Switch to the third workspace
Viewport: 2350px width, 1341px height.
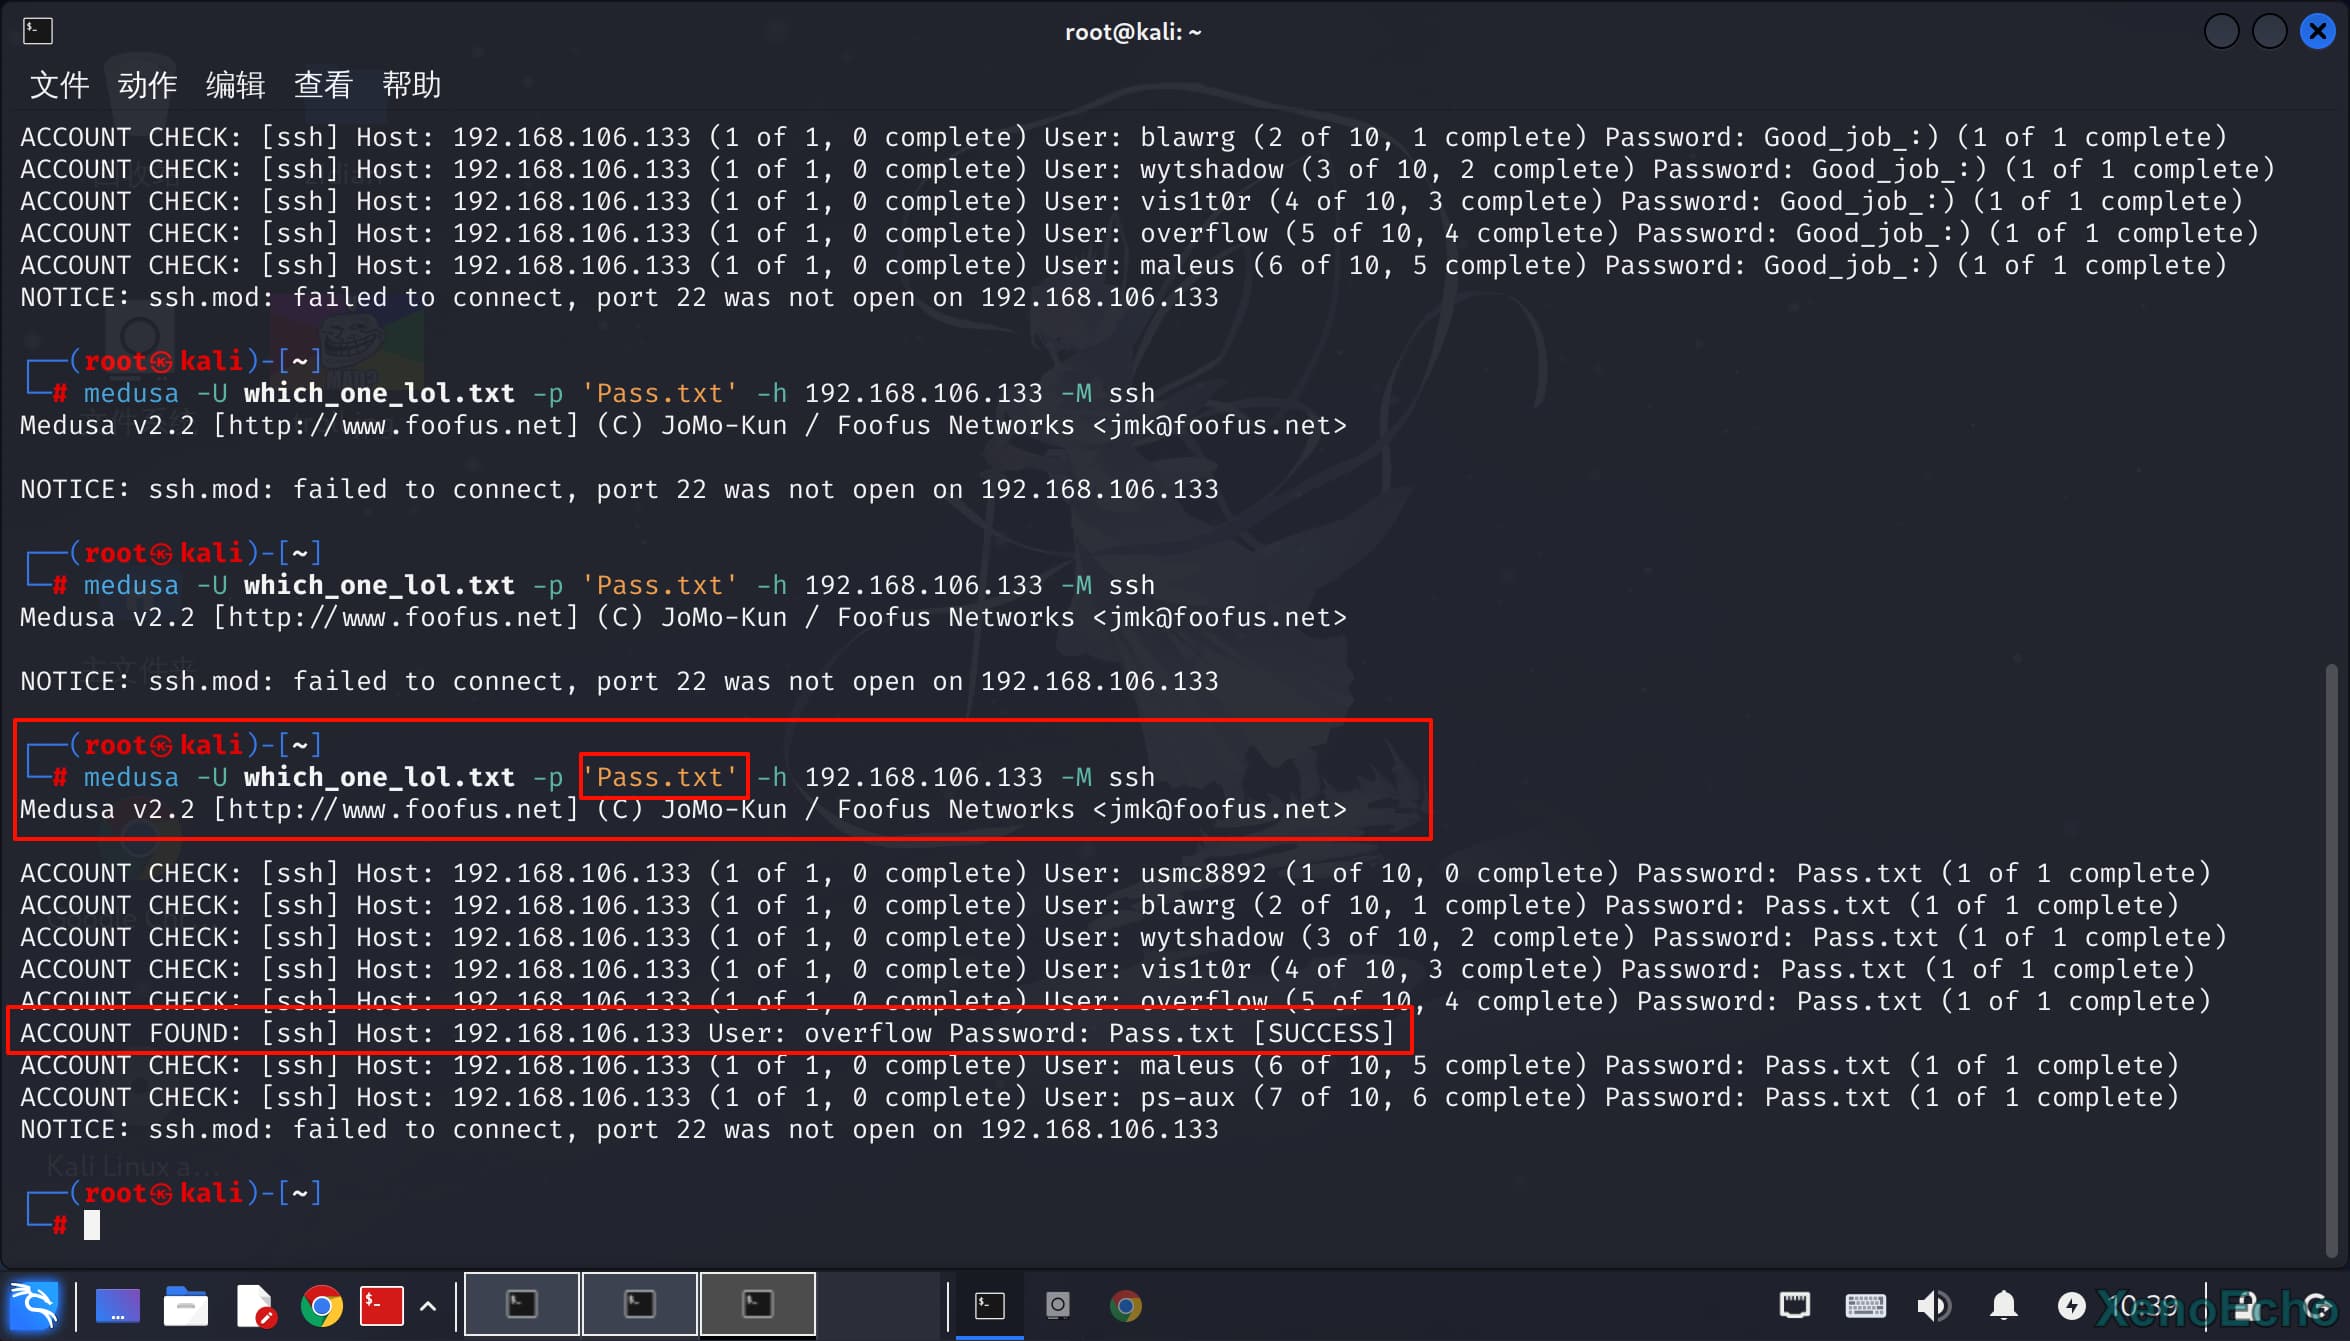pyautogui.click(x=757, y=1304)
